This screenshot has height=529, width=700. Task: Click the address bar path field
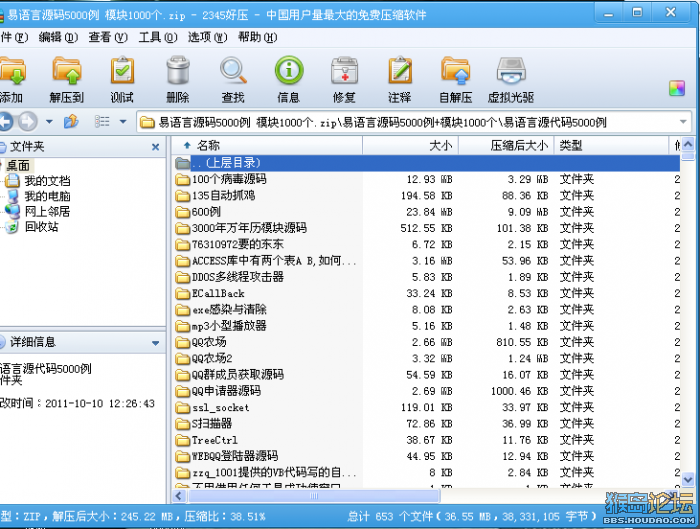pos(414,122)
